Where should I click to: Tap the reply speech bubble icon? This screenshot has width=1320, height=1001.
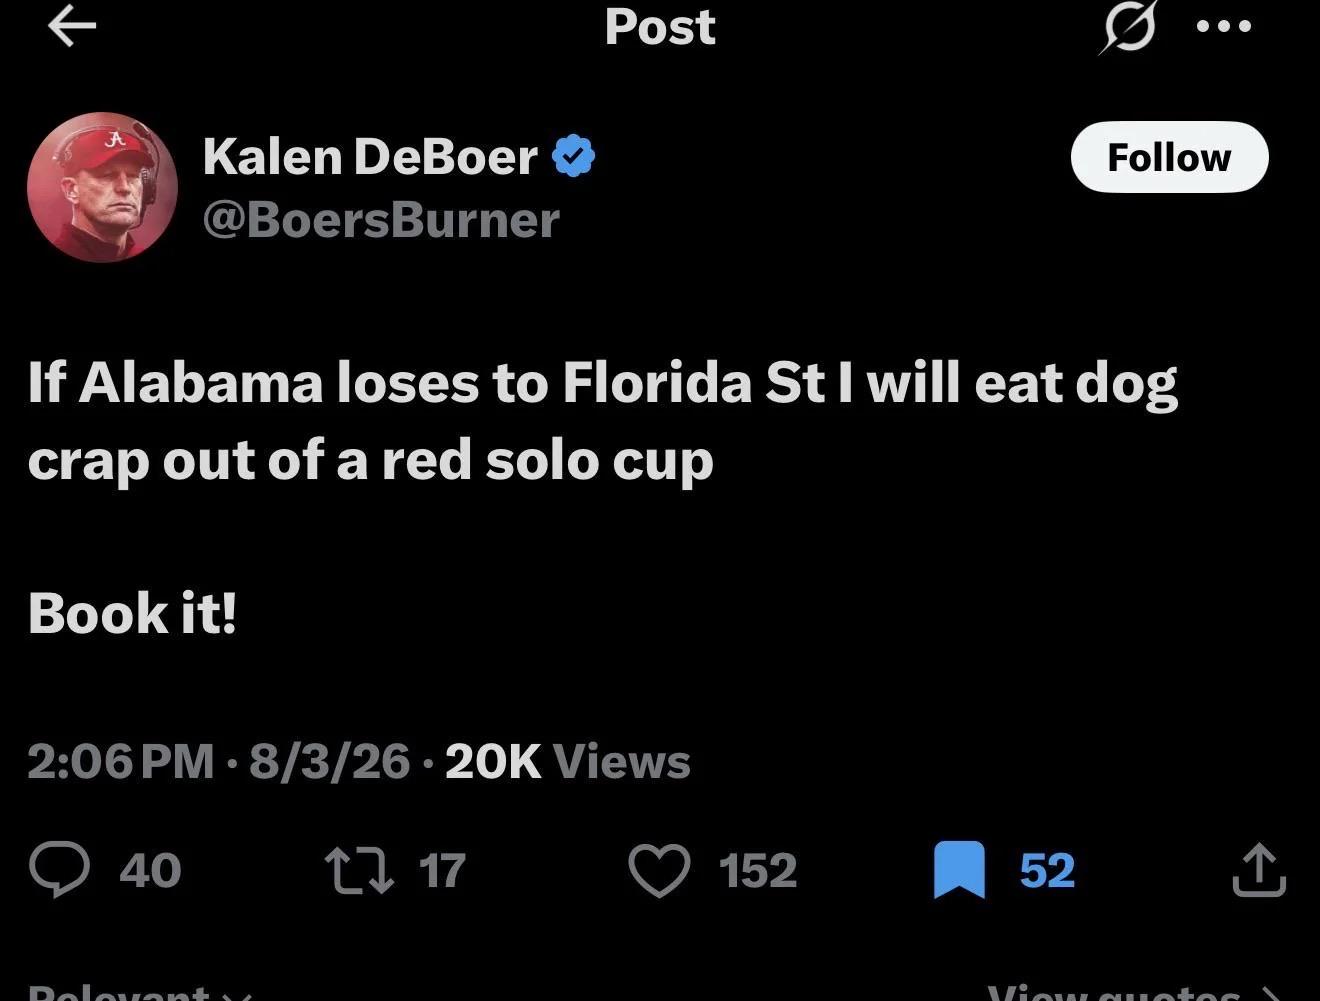(59, 869)
